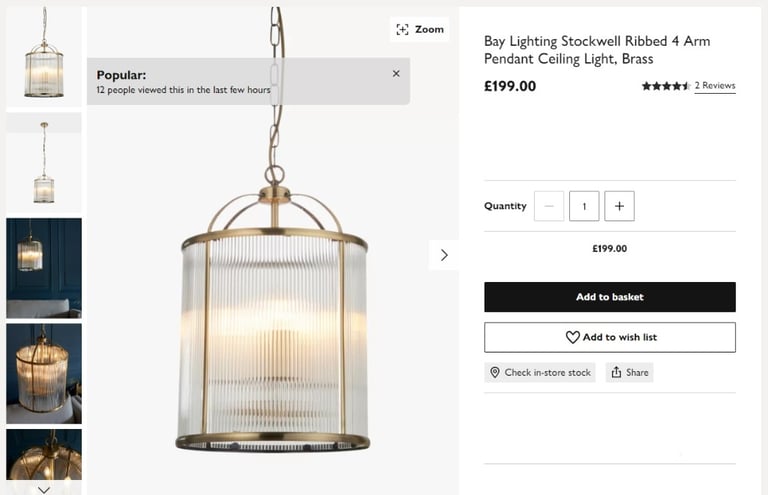Increase quantity with plus button
768x495 pixels.
(x=619, y=206)
